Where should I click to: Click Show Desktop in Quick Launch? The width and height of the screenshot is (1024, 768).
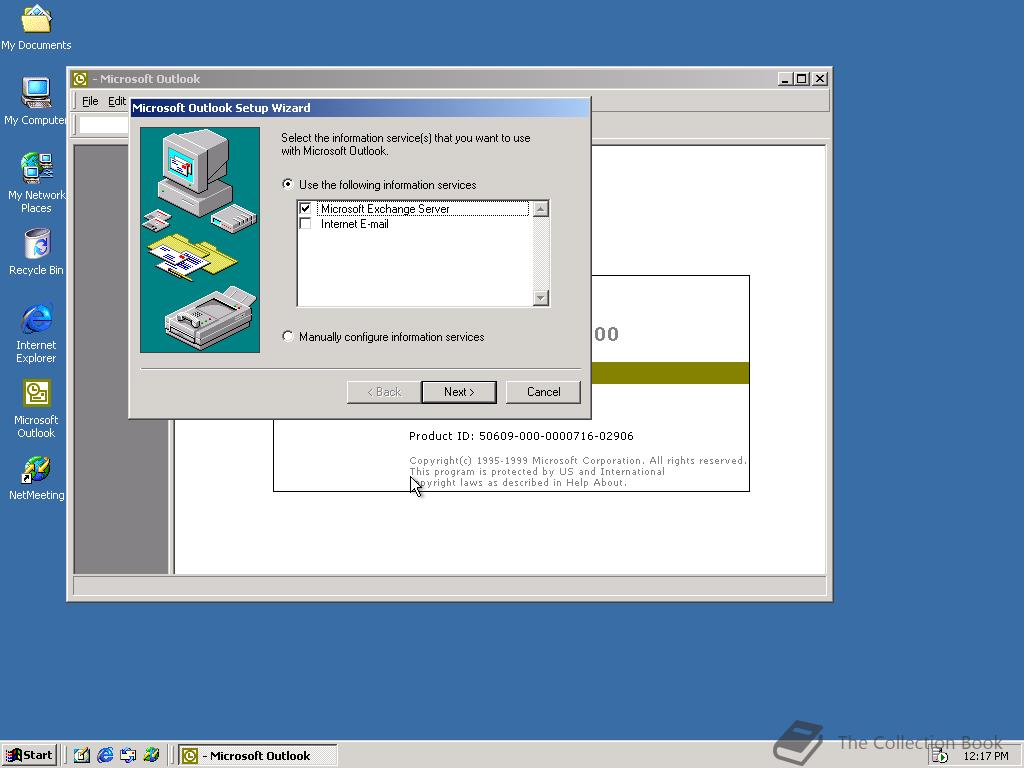tap(82, 755)
